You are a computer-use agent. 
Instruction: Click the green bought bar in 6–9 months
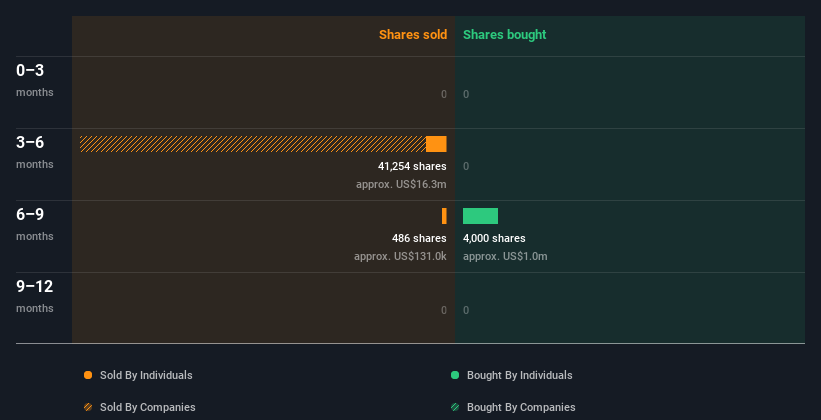click(480, 216)
